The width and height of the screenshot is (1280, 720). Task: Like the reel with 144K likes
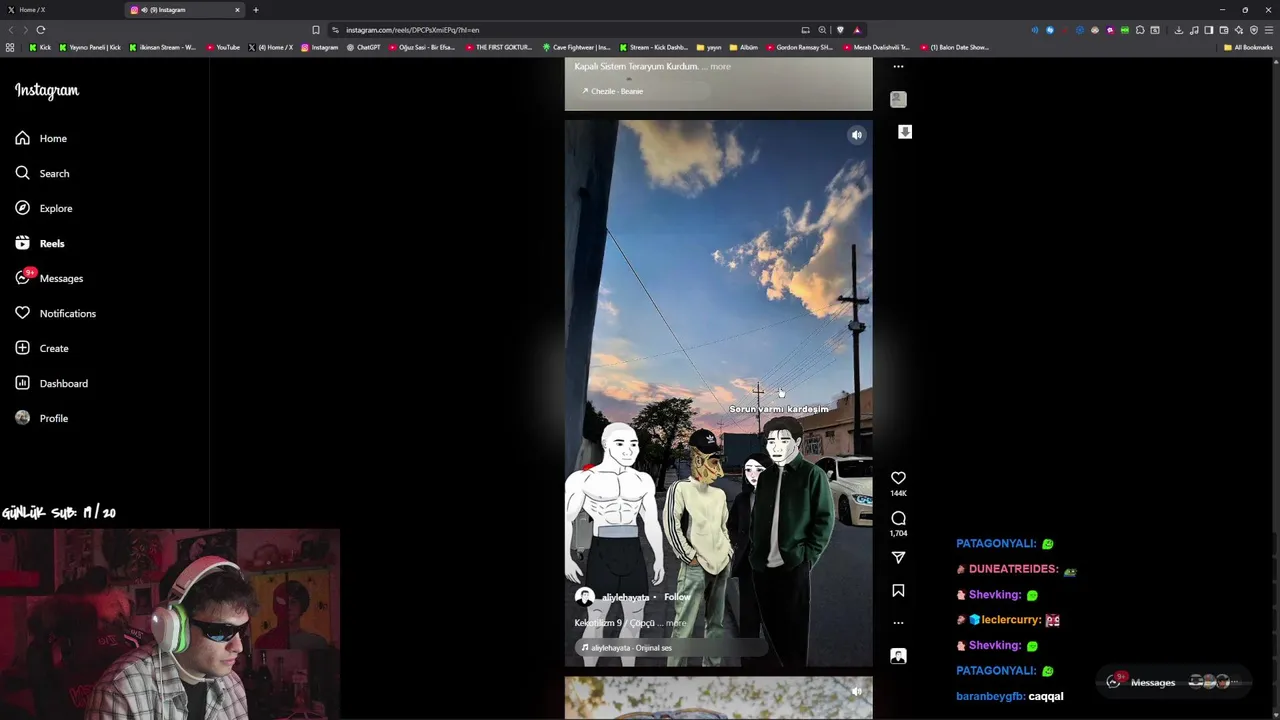tap(898, 478)
